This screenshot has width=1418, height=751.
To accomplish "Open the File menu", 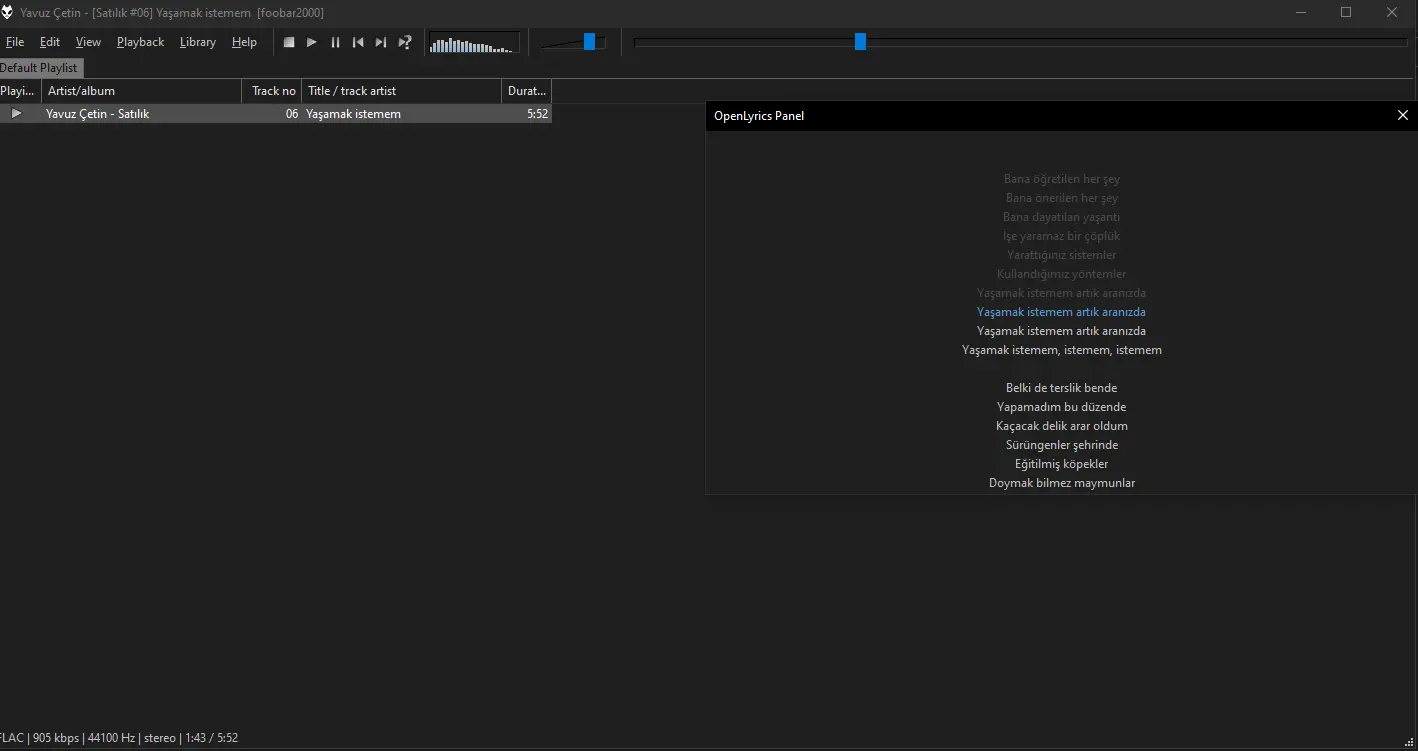I will click(x=15, y=42).
